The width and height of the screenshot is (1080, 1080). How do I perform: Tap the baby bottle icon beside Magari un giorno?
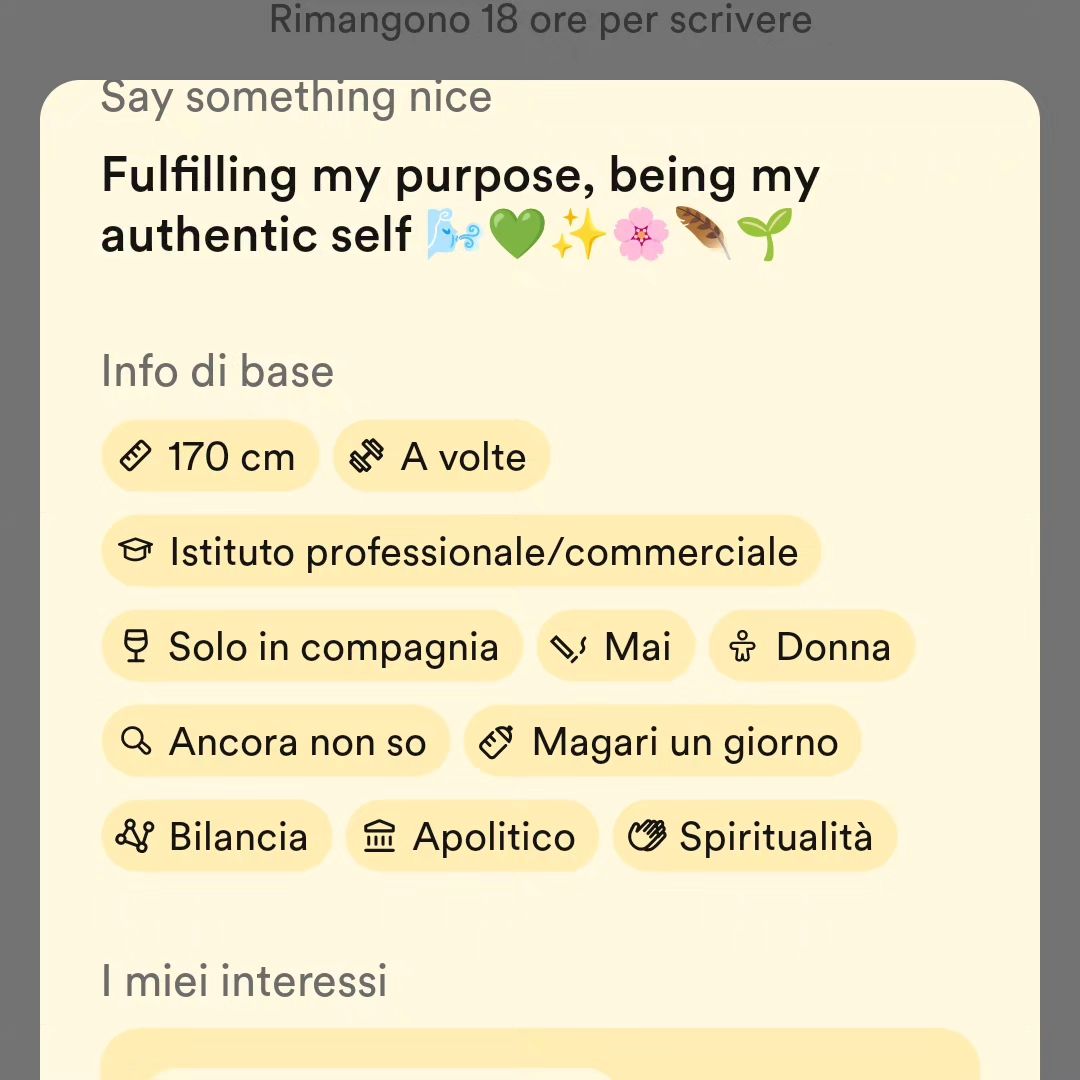point(497,742)
